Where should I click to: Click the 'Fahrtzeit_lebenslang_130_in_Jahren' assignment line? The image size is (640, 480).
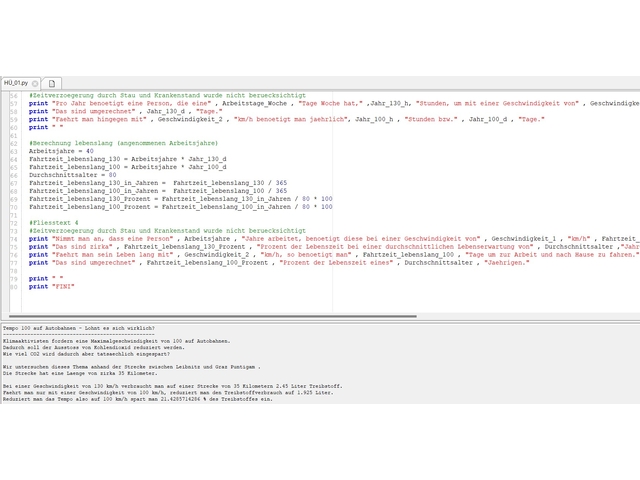[158, 183]
